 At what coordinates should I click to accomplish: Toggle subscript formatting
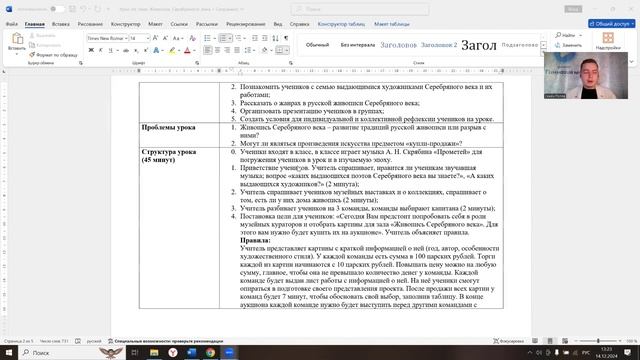pos(136,50)
